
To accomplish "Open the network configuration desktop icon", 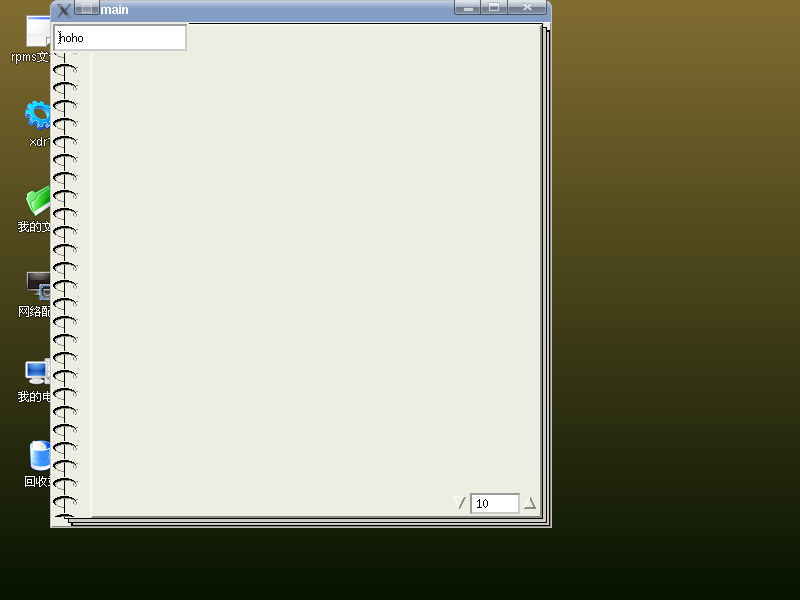I will 38,285.
